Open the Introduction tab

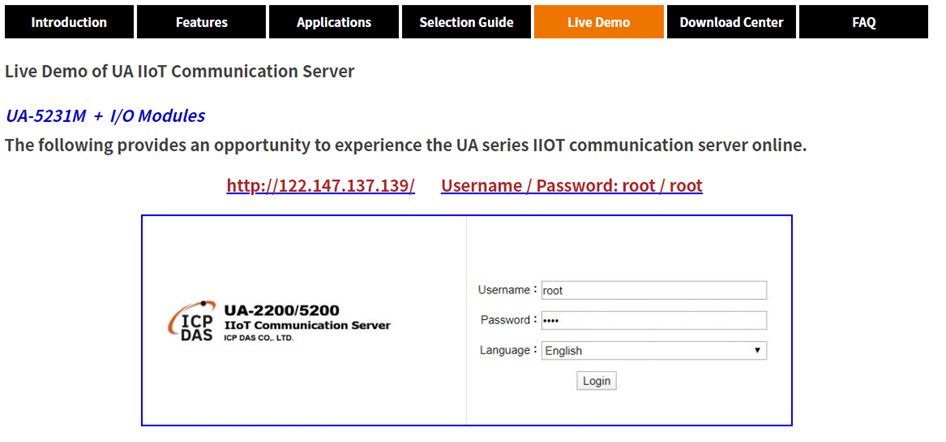pyautogui.click(x=69, y=22)
